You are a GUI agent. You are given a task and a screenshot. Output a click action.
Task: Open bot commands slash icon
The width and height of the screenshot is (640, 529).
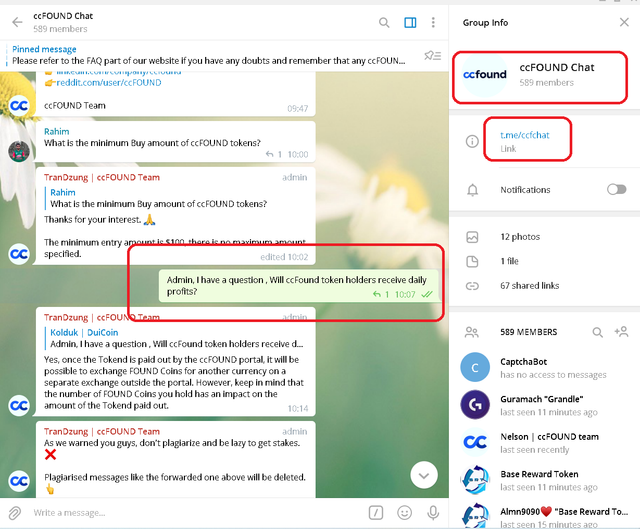[376, 513]
